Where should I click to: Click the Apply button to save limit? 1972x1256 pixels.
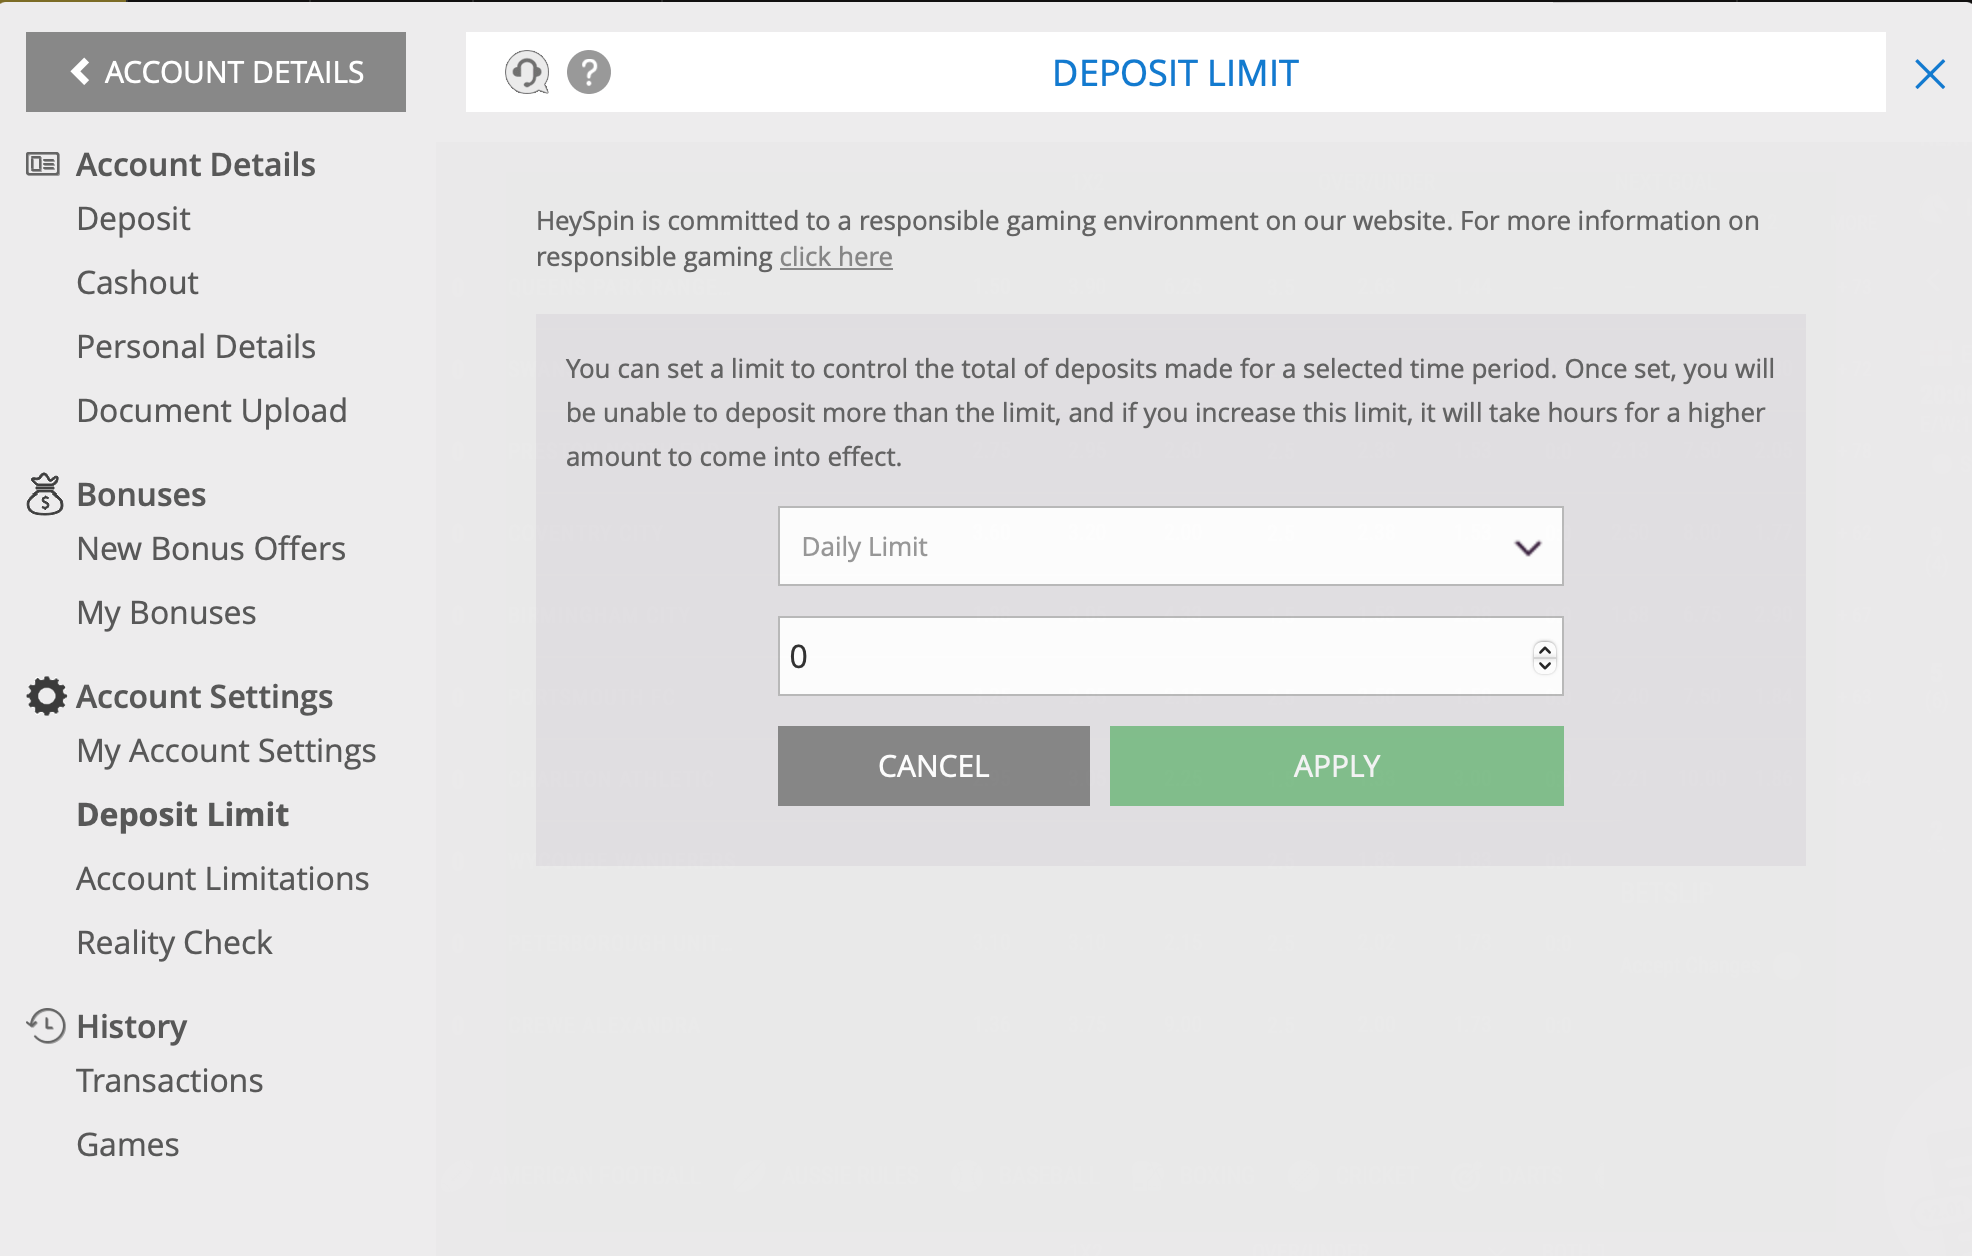point(1335,766)
